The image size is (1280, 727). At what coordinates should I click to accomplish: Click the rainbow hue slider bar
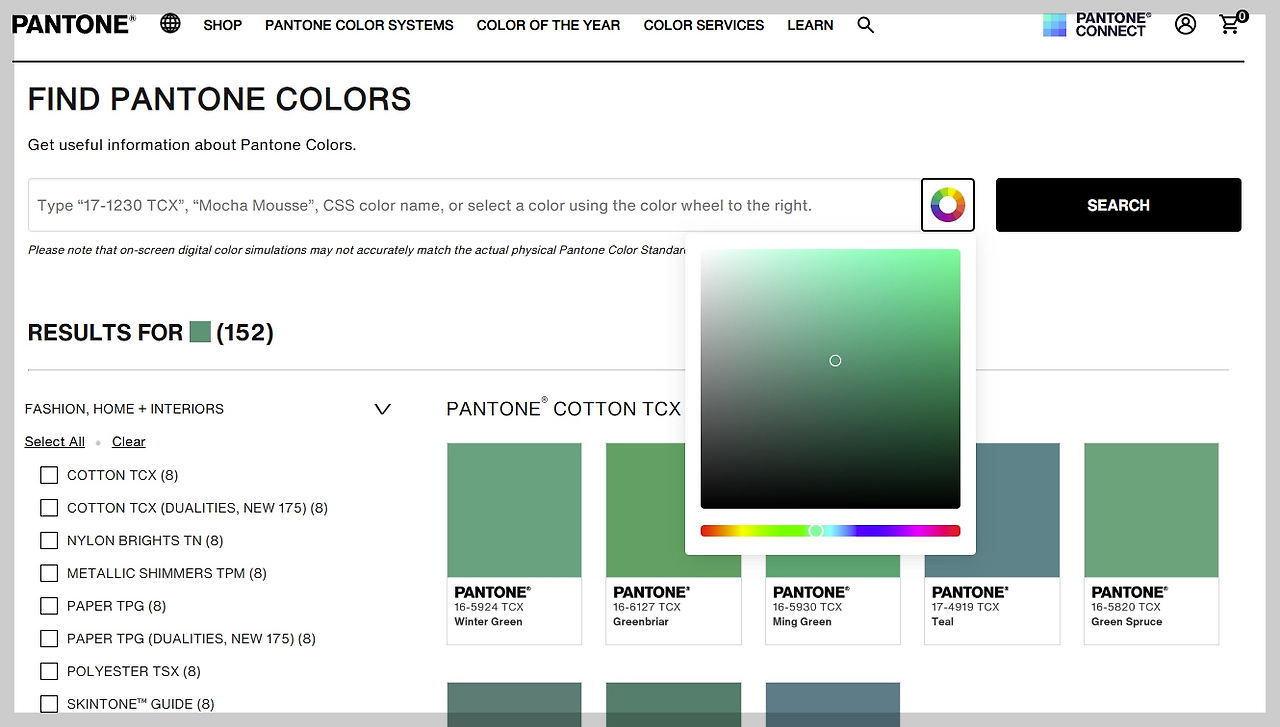click(x=830, y=531)
